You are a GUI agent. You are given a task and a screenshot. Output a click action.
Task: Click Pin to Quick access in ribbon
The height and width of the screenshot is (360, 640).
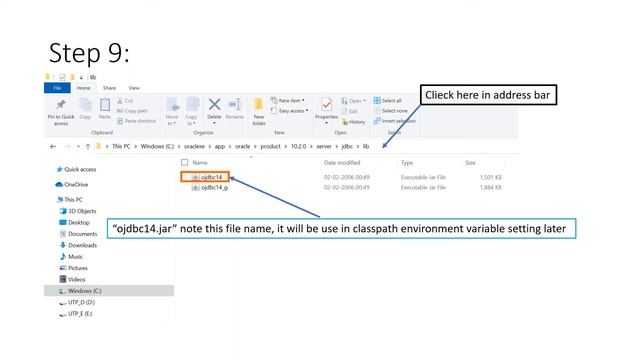61,112
